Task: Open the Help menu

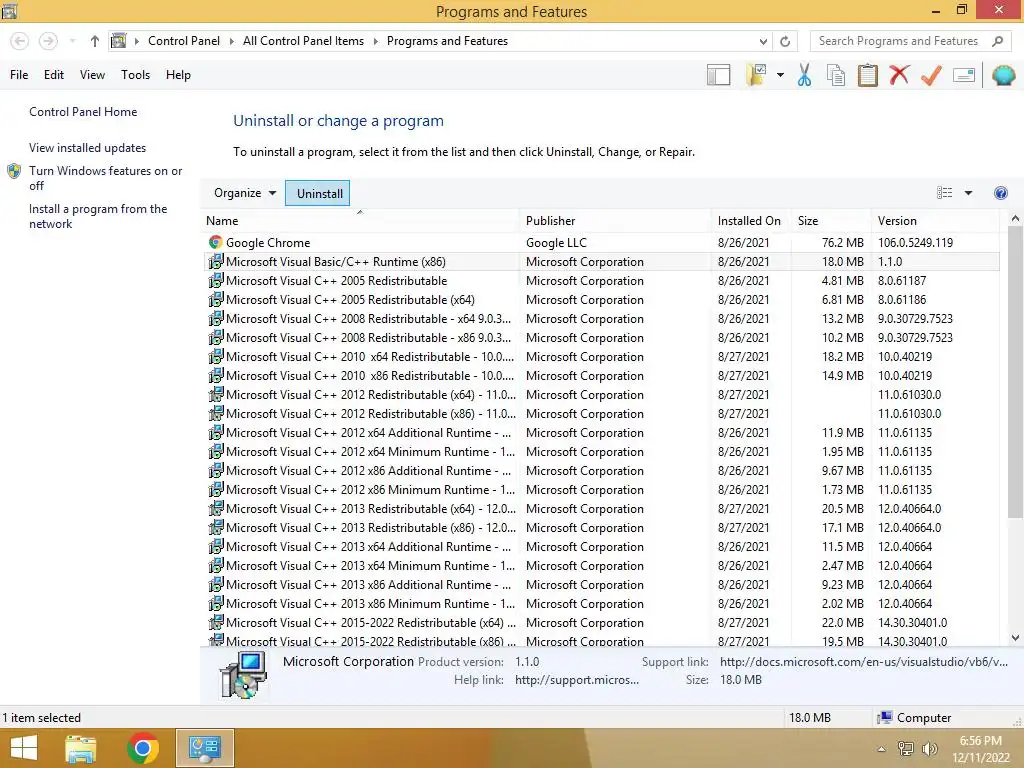Action: [x=178, y=75]
